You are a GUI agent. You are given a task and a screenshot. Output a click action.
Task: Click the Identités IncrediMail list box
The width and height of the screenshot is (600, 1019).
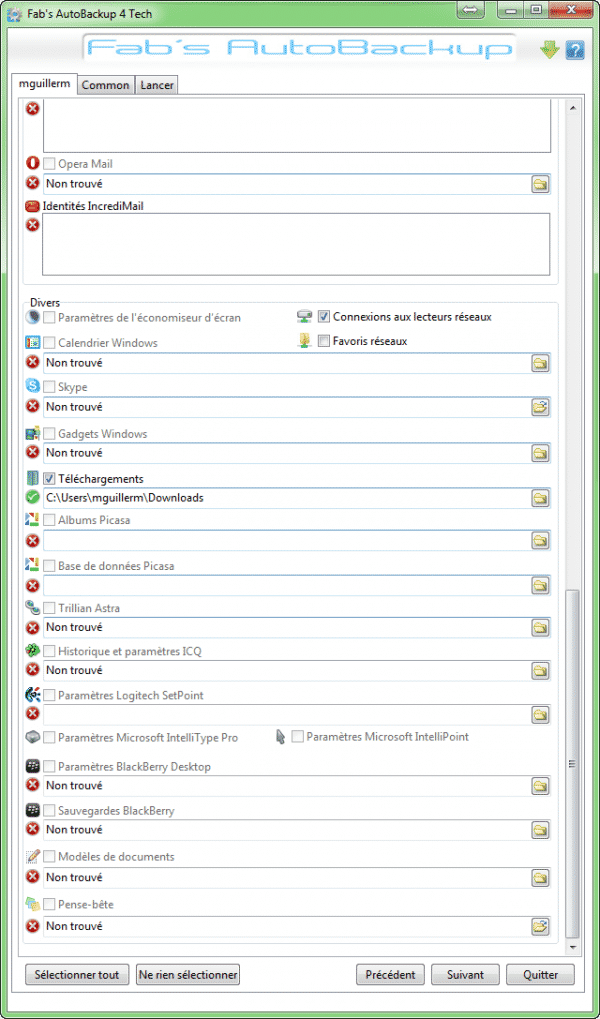tap(296, 244)
